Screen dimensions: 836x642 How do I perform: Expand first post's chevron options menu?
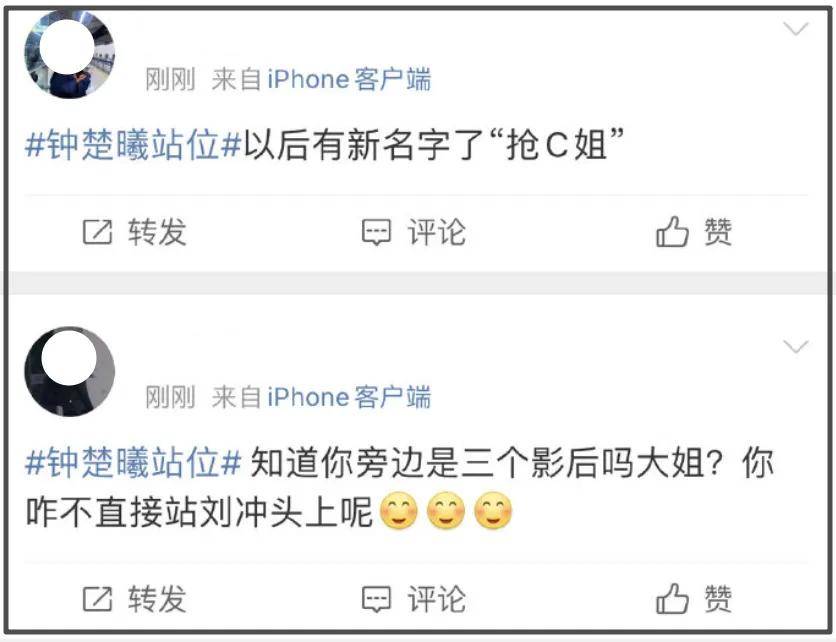tap(796, 28)
